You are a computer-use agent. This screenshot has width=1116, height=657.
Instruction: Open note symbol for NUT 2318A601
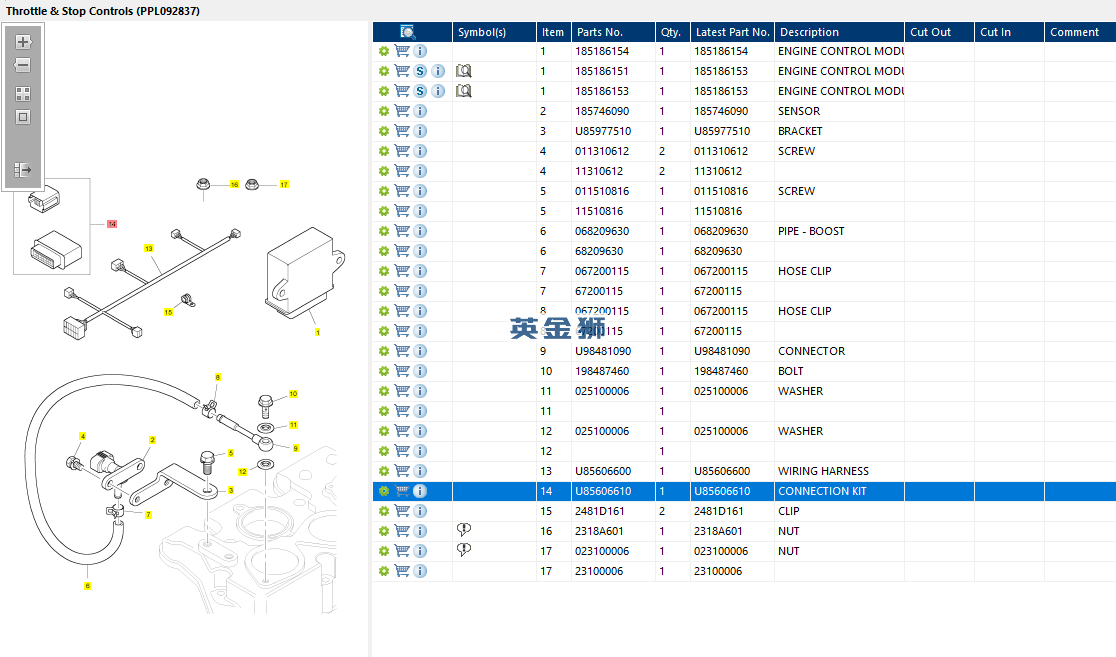(463, 530)
